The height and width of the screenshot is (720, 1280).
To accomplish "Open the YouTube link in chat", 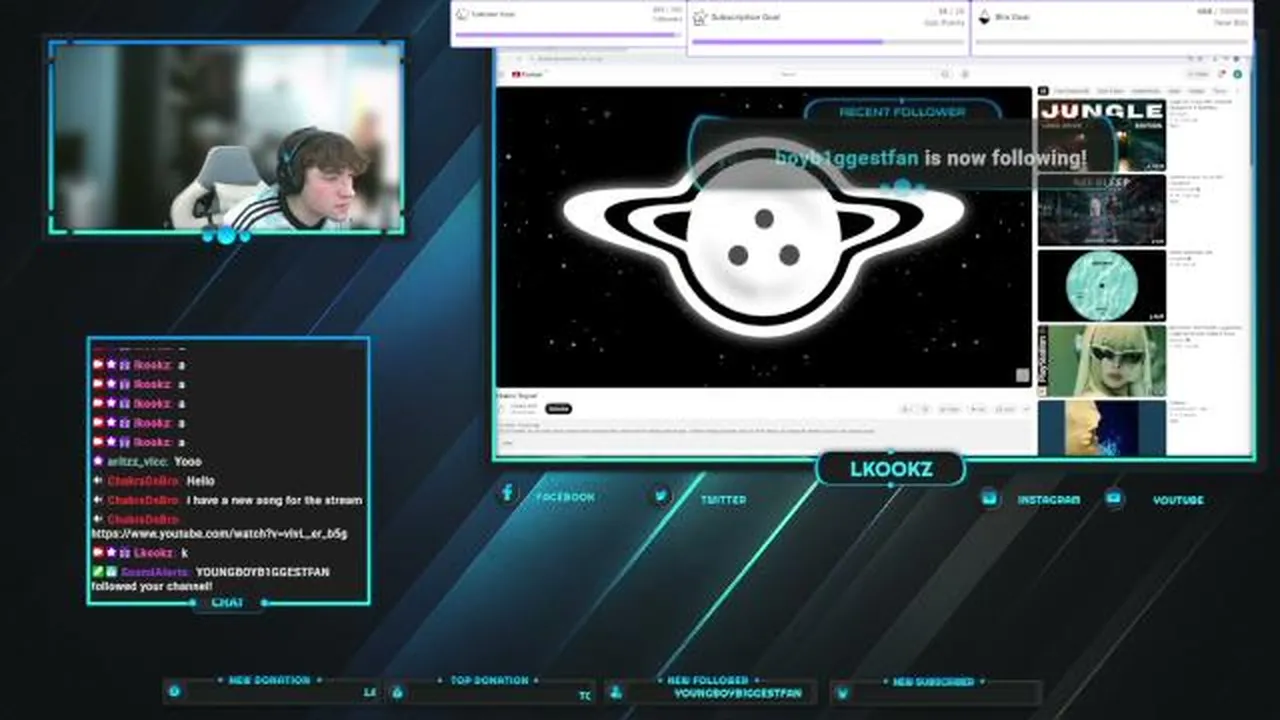I will [219, 534].
